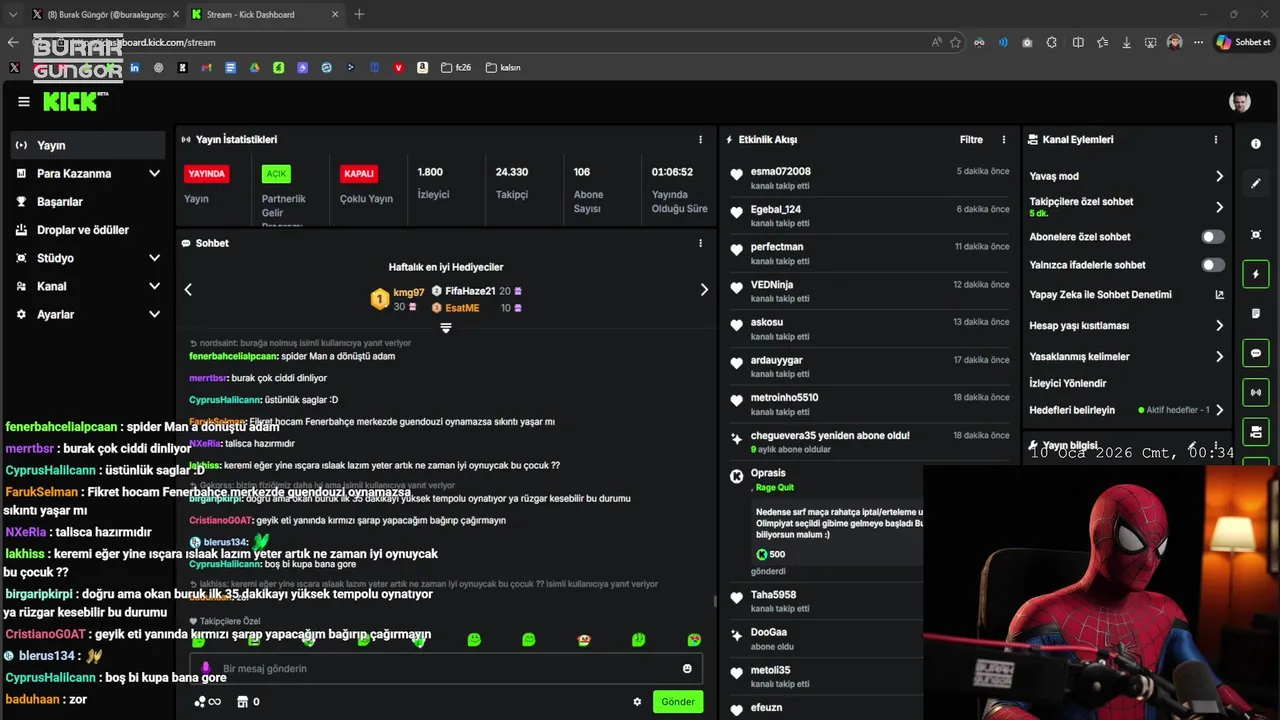Viewport: 1280px width, 720px height.
Task: Toggle the chat bubble widget in the right toolbar
Action: click(x=1256, y=354)
